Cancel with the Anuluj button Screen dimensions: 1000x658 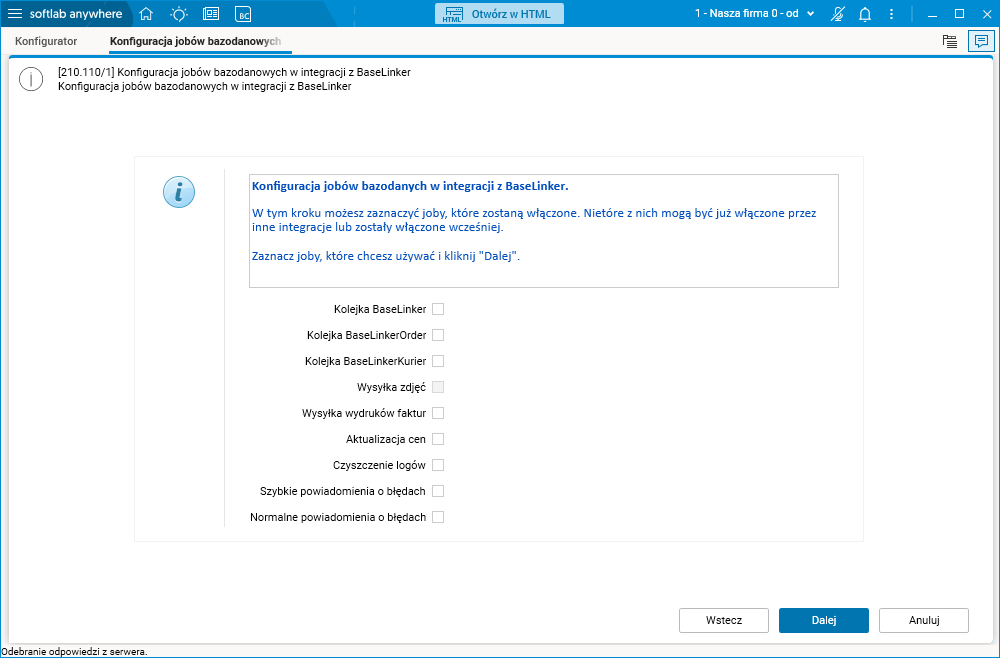(924, 620)
